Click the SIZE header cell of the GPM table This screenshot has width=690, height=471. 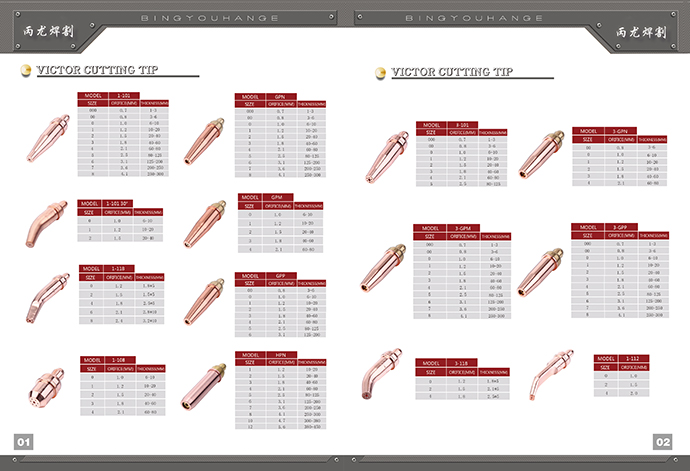250,206
